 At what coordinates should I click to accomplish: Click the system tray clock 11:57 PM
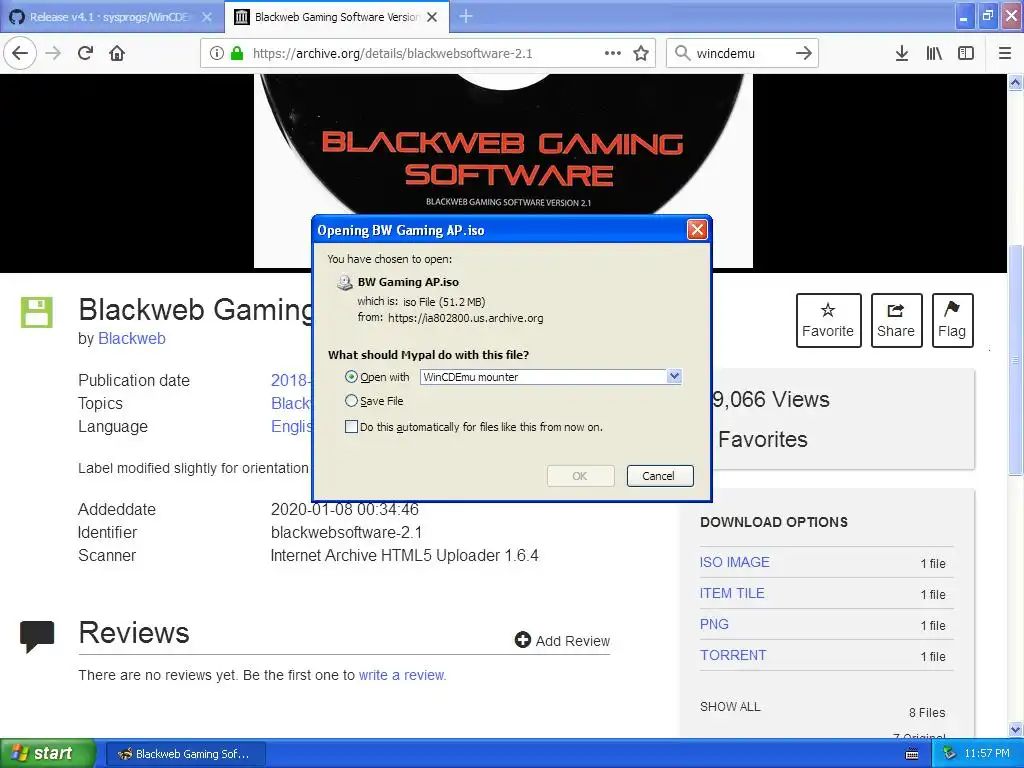(987, 754)
